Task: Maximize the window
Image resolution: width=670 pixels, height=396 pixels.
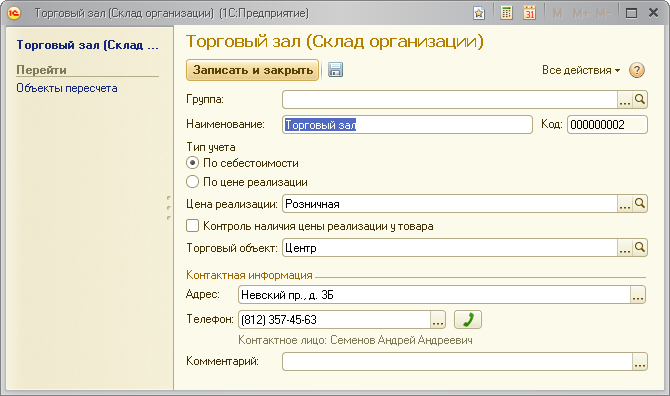Action: pos(632,13)
